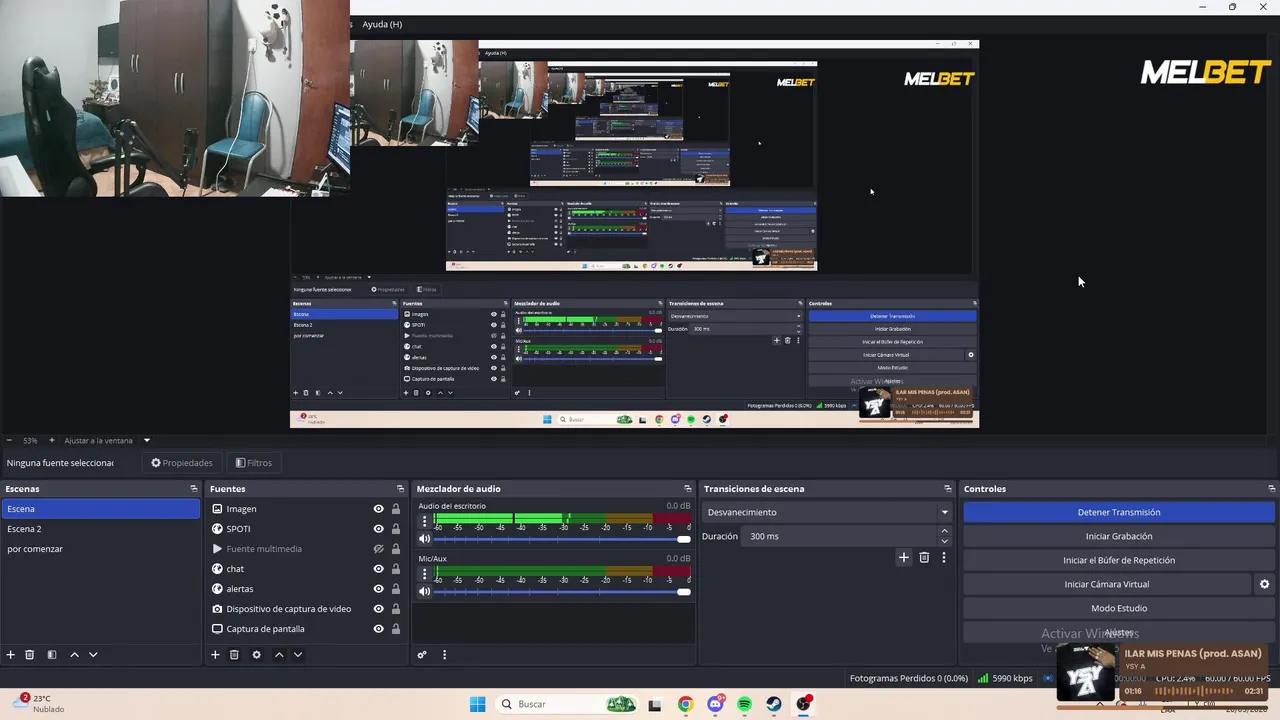Decrease the transition duration with down arrow

coord(944,541)
